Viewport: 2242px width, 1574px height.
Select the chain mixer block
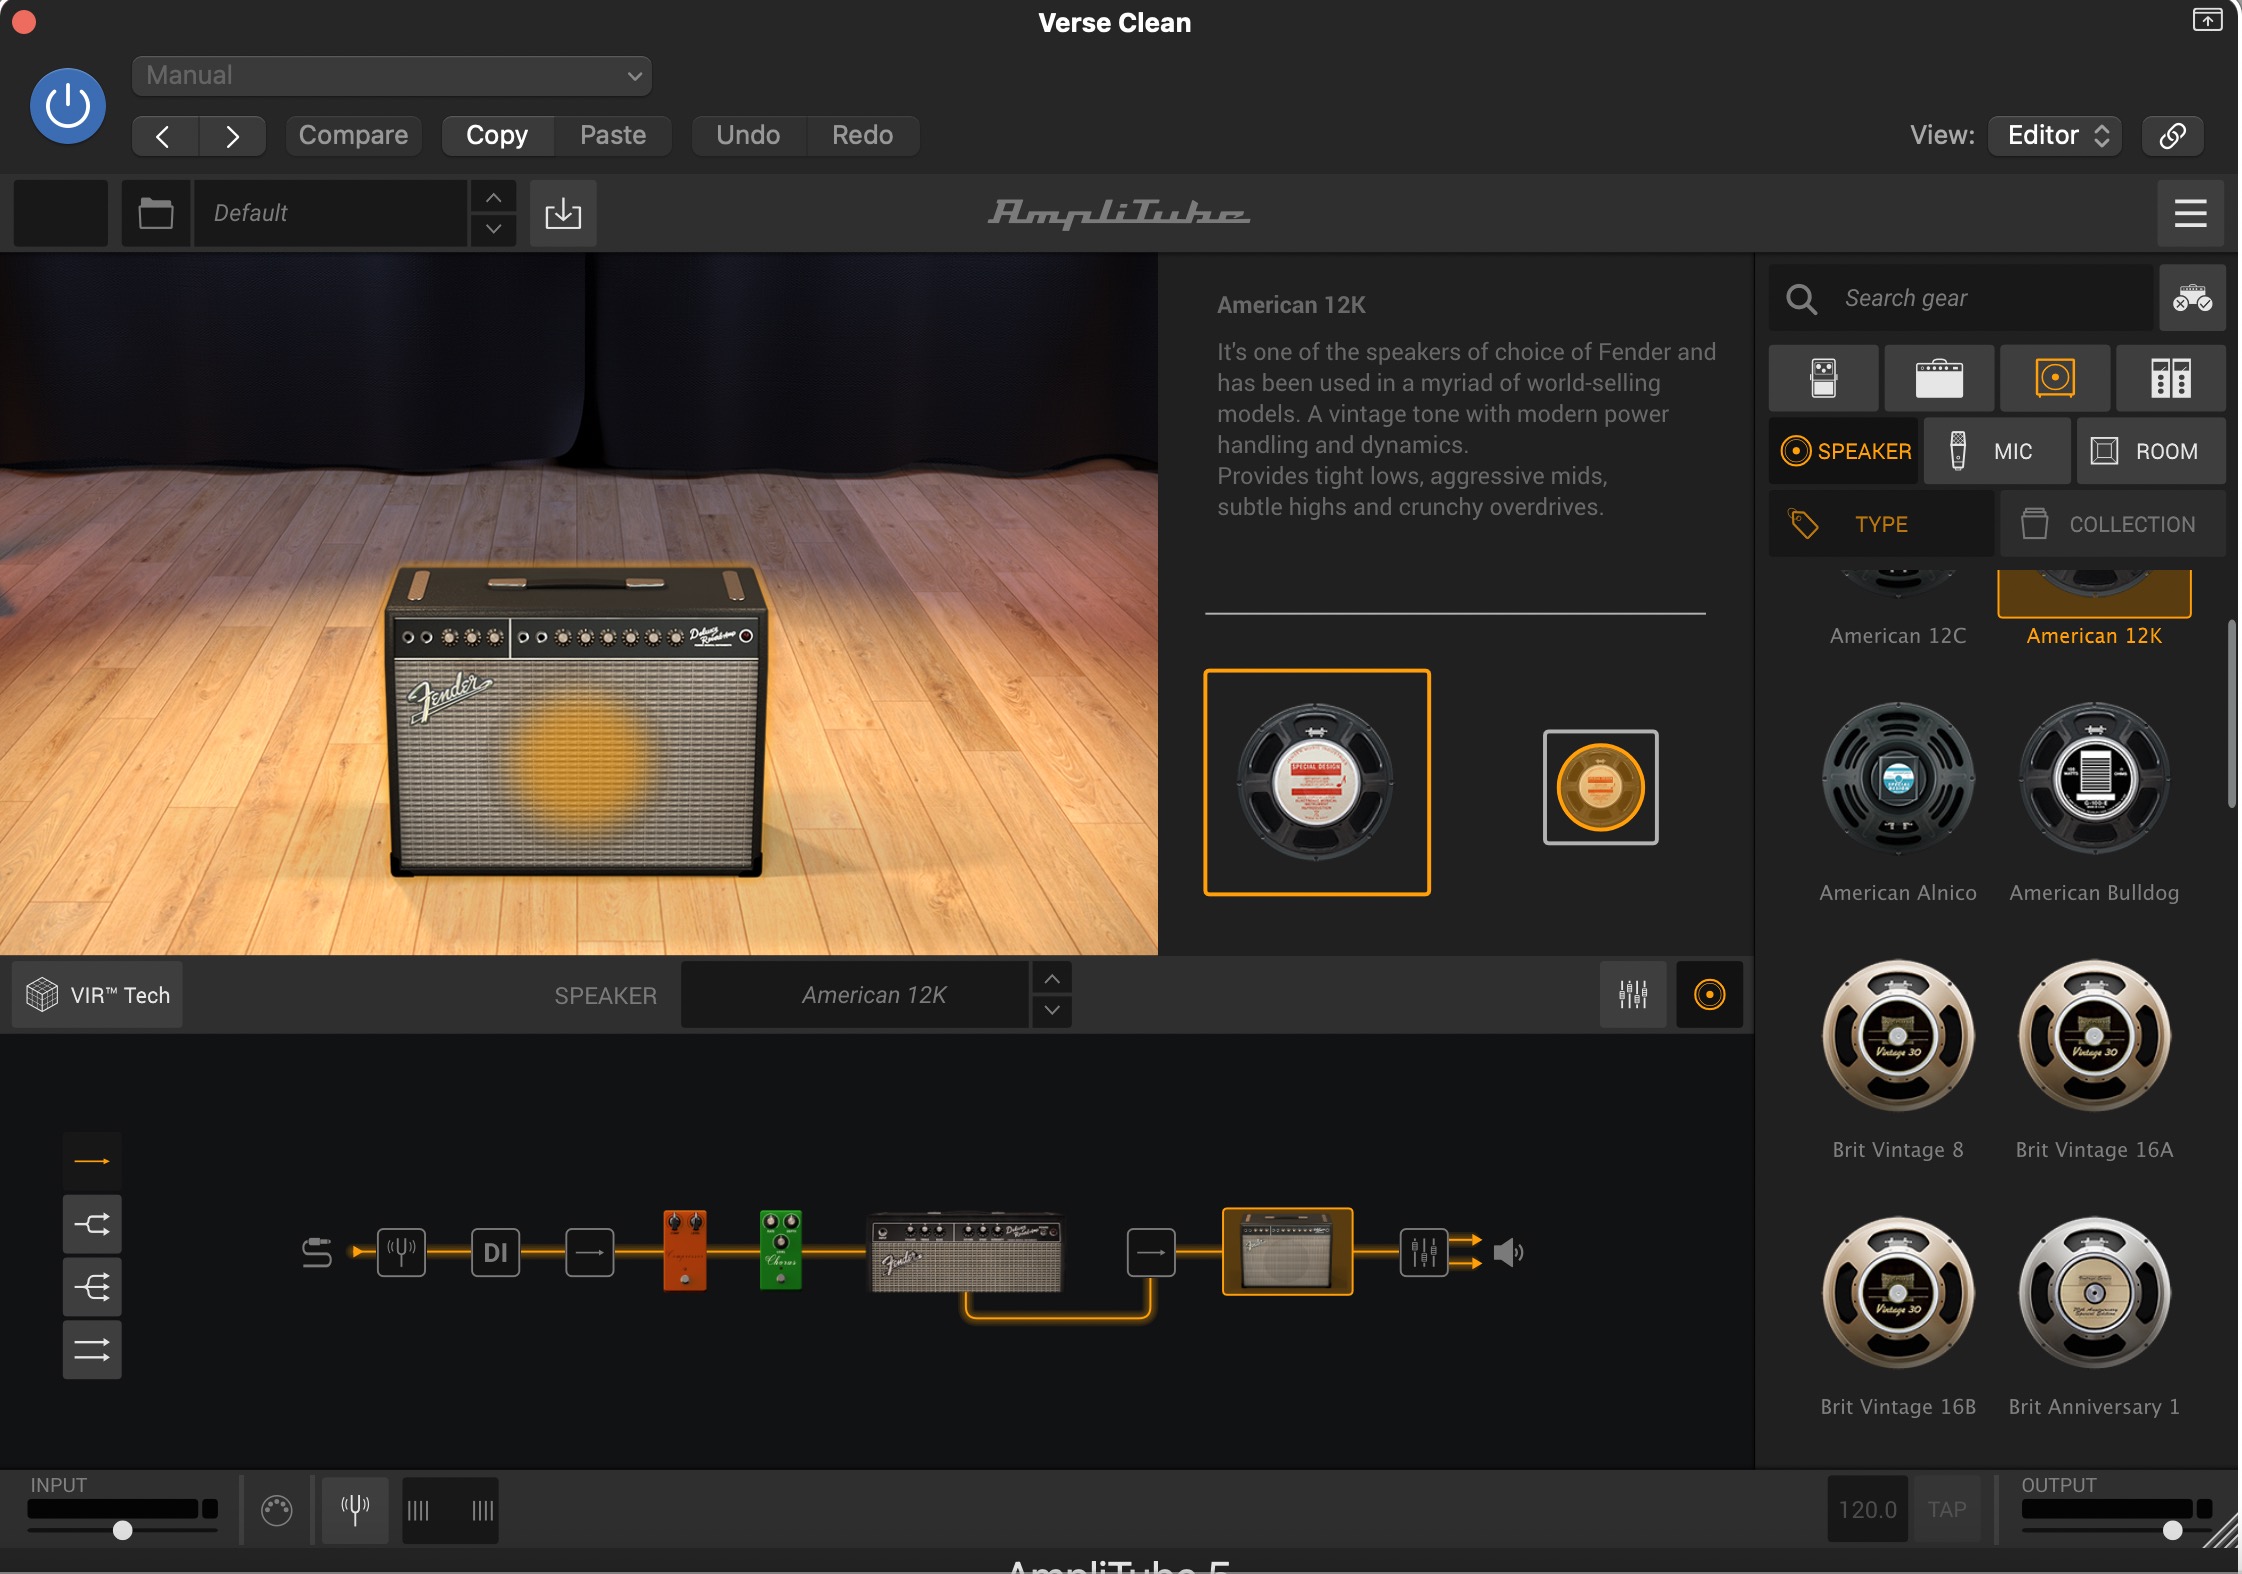[1423, 1252]
